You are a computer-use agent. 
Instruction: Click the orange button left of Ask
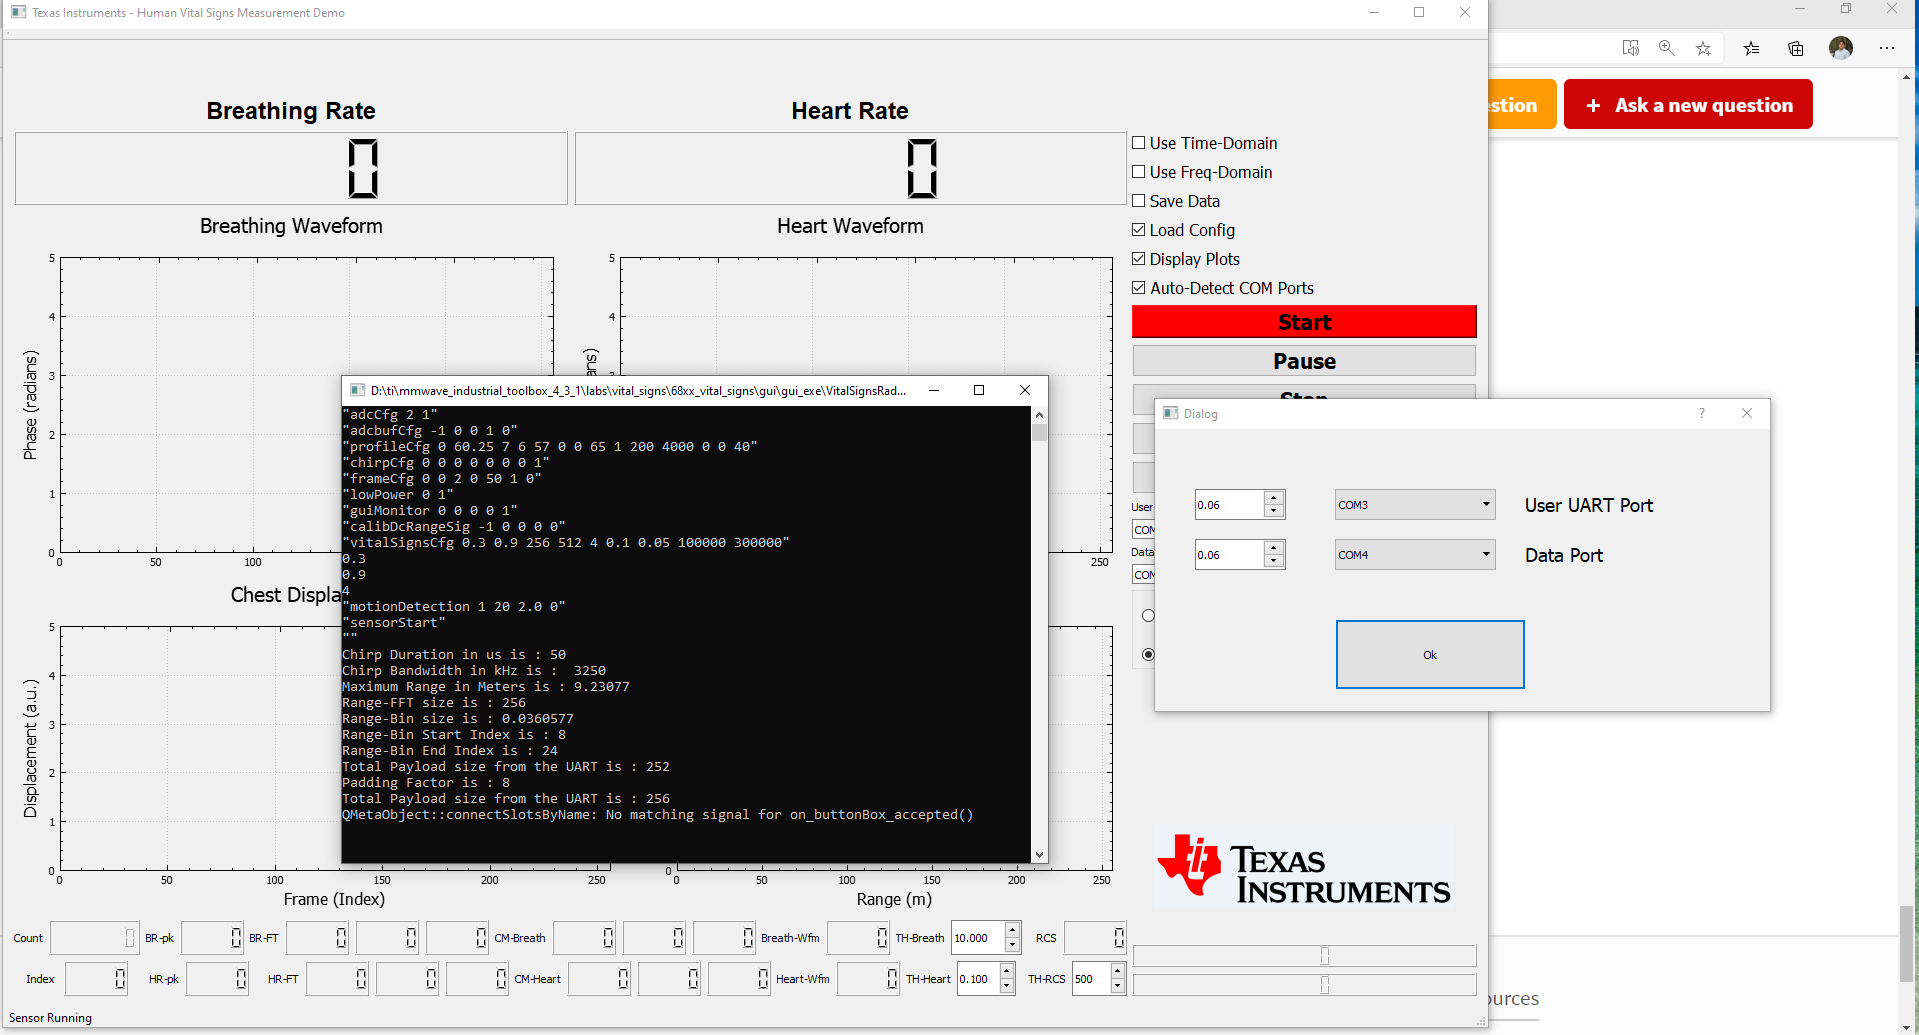point(1522,105)
